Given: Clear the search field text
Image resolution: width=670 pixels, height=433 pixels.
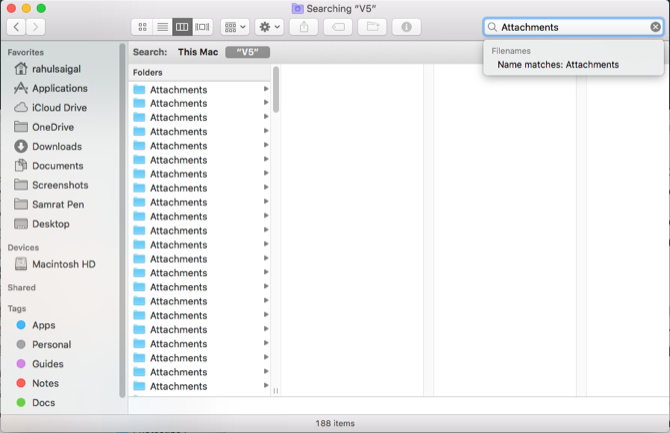Looking at the screenshot, I should 655,27.
